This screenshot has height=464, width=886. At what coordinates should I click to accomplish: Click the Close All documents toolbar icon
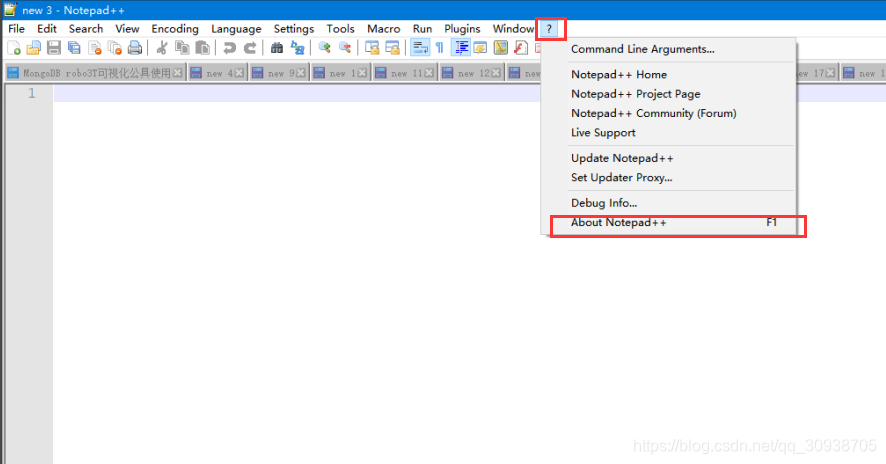click(115, 48)
